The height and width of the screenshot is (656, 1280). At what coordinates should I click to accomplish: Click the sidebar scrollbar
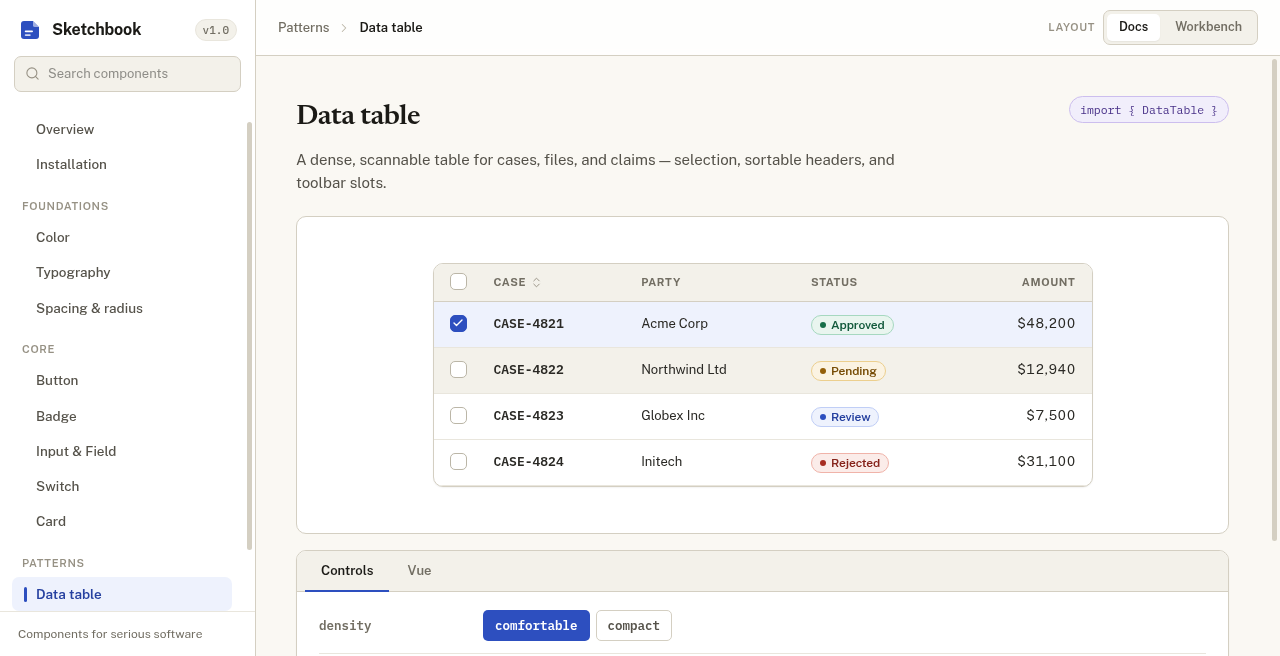point(249,336)
